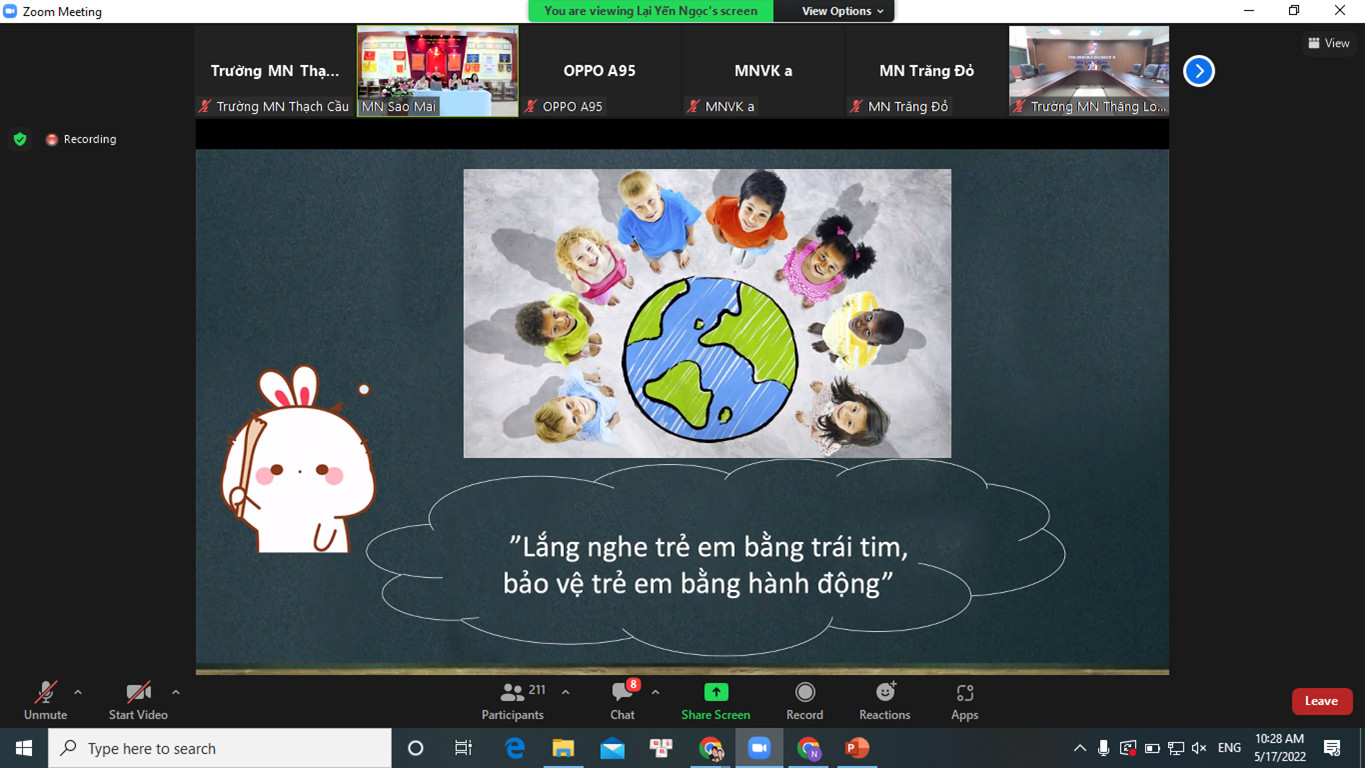The width and height of the screenshot is (1366, 768).
Task: Start Video with the camera toggle
Action: pos(138,700)
